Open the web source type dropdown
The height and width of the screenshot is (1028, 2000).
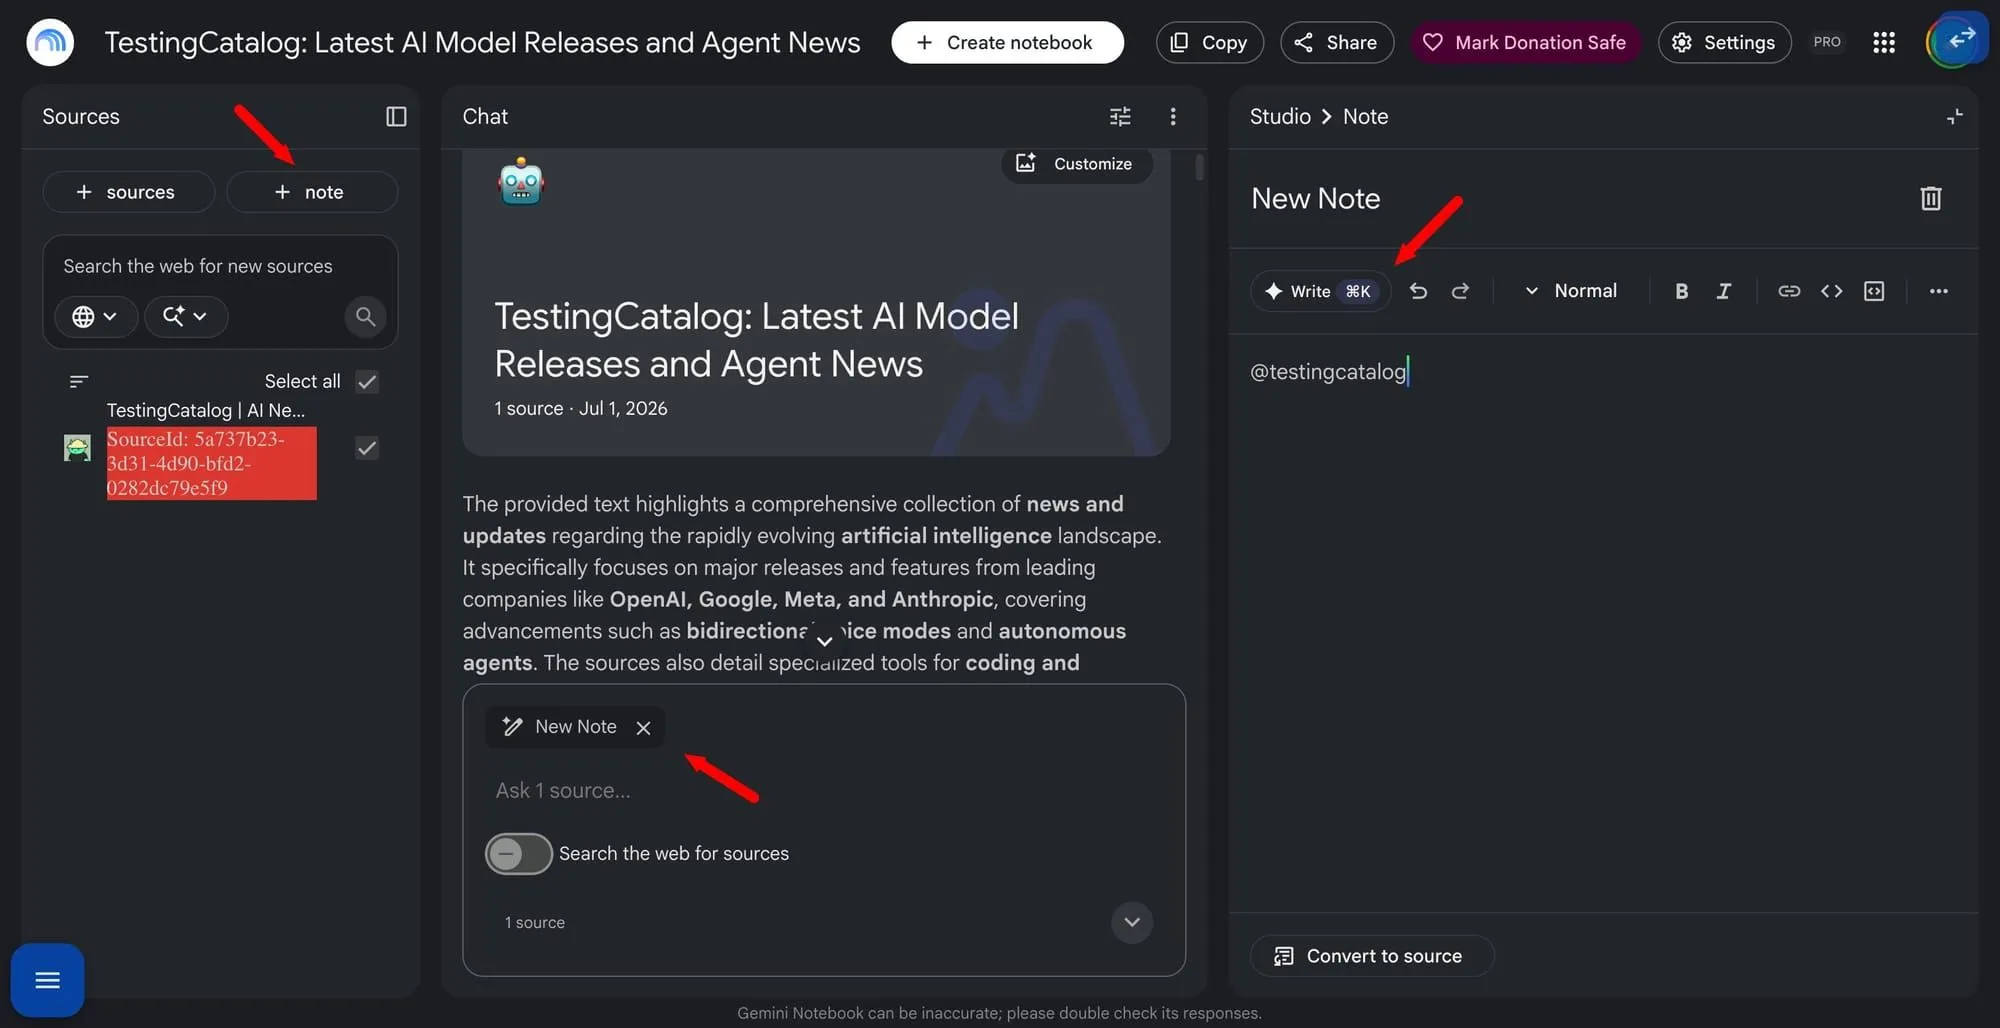(x=96, y=317)
